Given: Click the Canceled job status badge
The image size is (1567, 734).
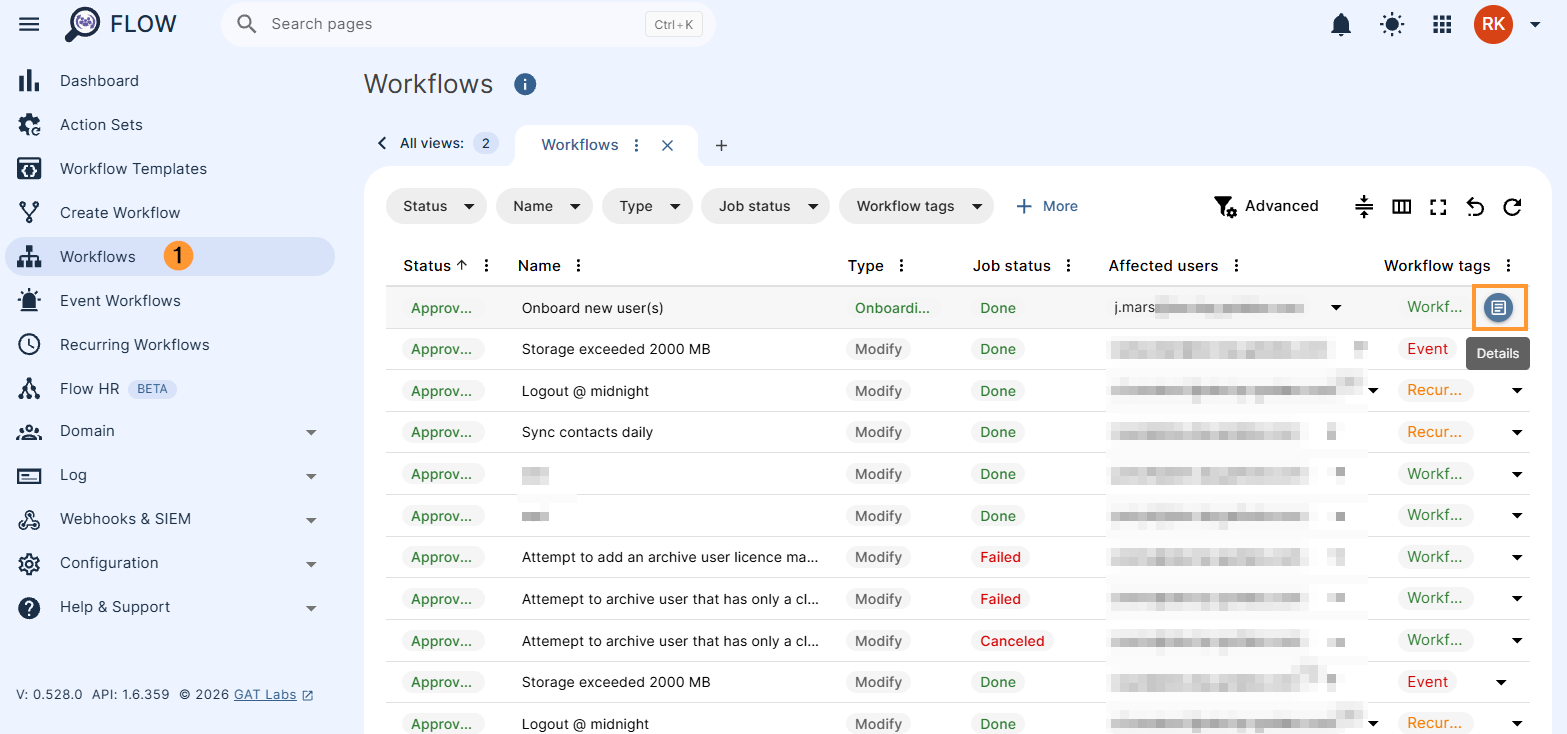Looking at the screenshot, I should coord(1012,641).
